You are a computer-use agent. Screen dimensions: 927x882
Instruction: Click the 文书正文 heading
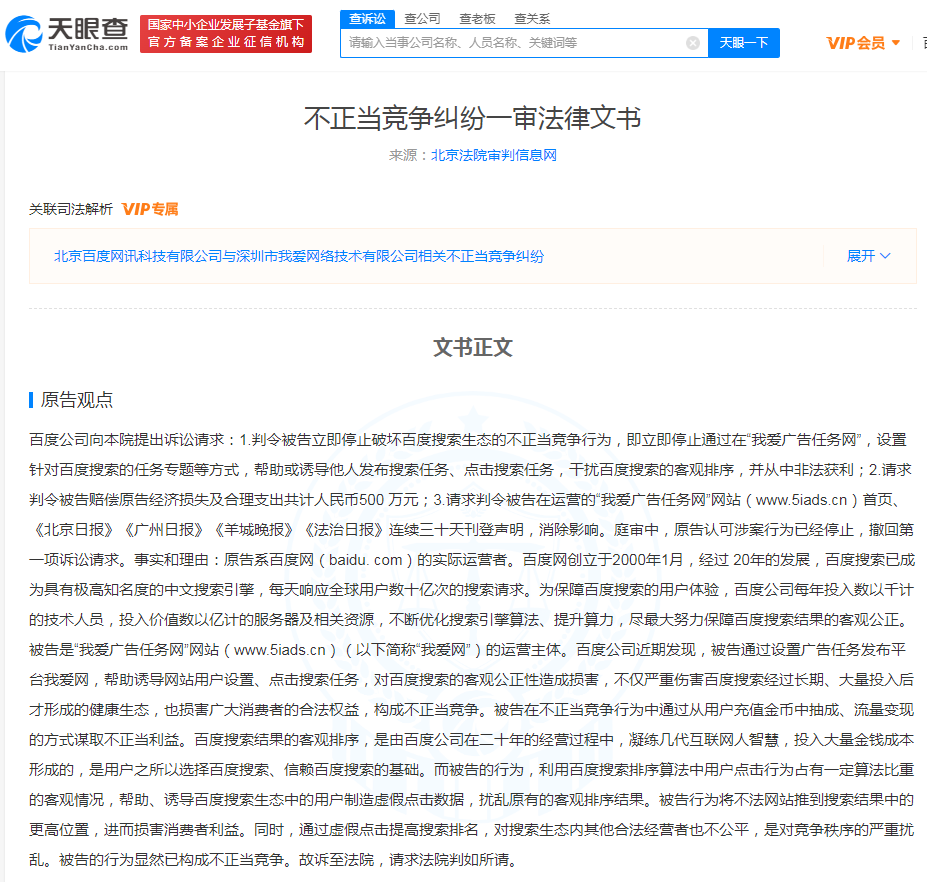click(x=472, y=348)
